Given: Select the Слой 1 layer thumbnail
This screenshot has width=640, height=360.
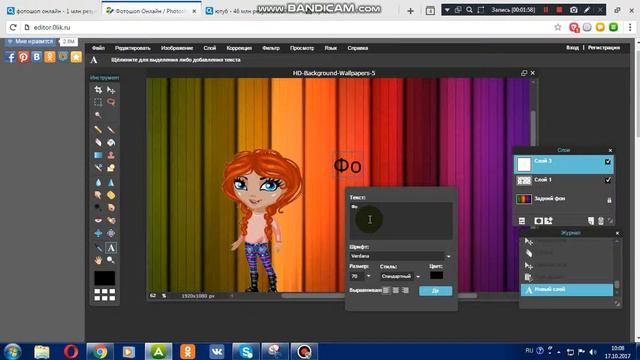Looking at the screenshot, I should (524, 180).
